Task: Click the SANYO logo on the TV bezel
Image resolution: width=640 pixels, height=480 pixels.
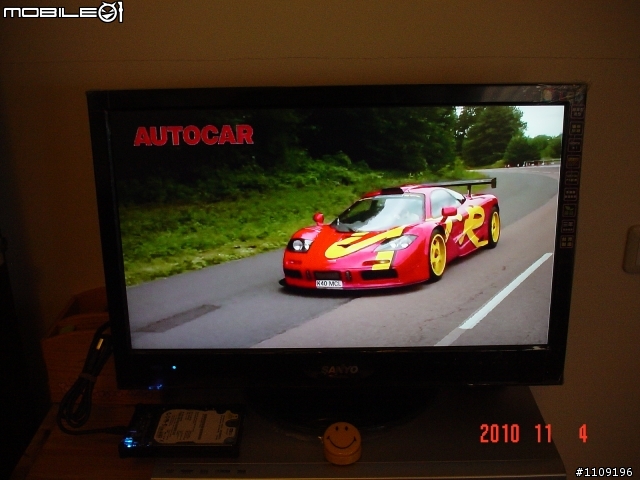Action: 339,370
